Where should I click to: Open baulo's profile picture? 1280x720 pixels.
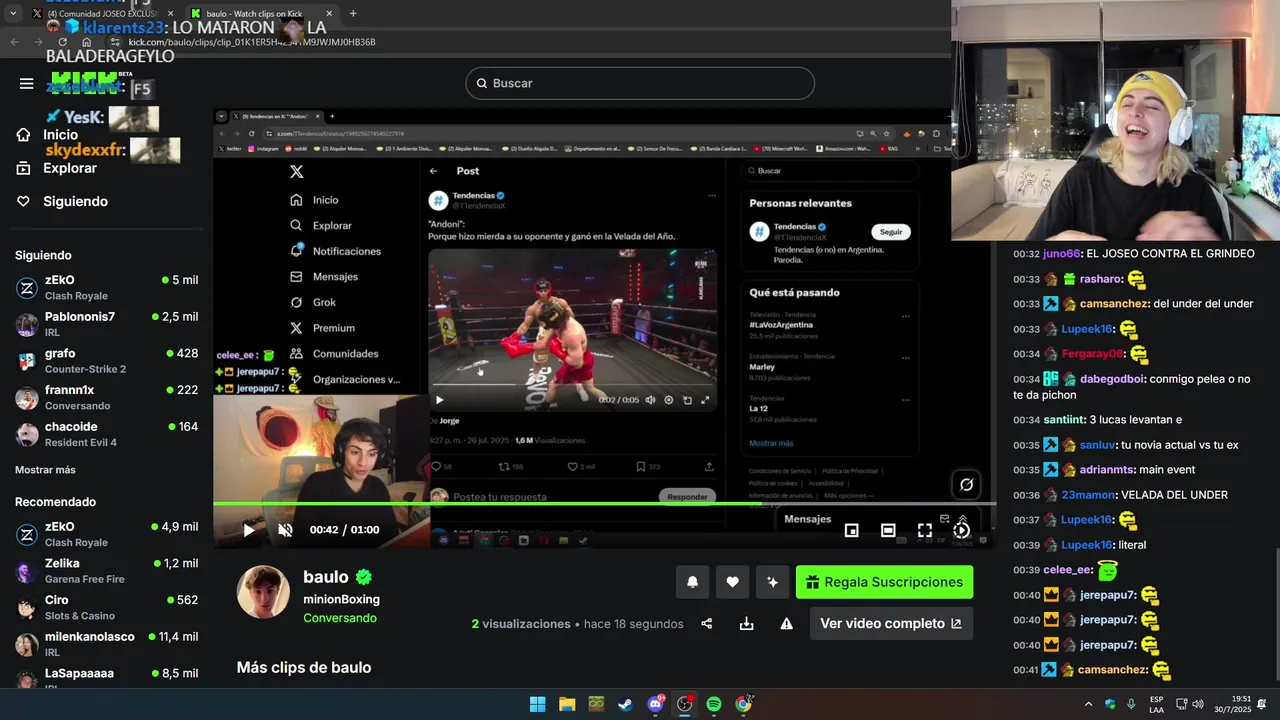tap(263, 592)
